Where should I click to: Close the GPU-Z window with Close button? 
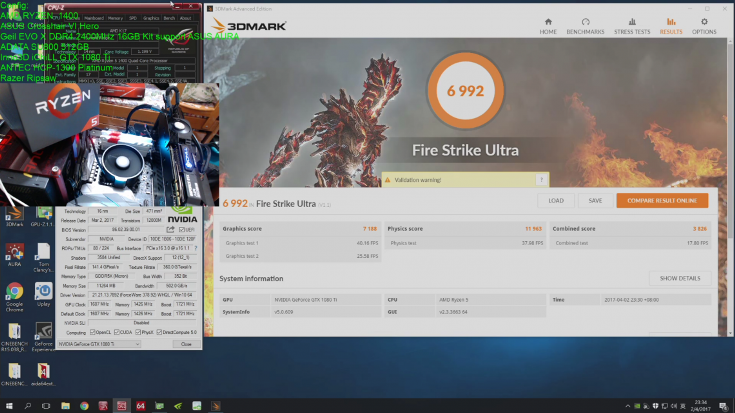point(186,344)
